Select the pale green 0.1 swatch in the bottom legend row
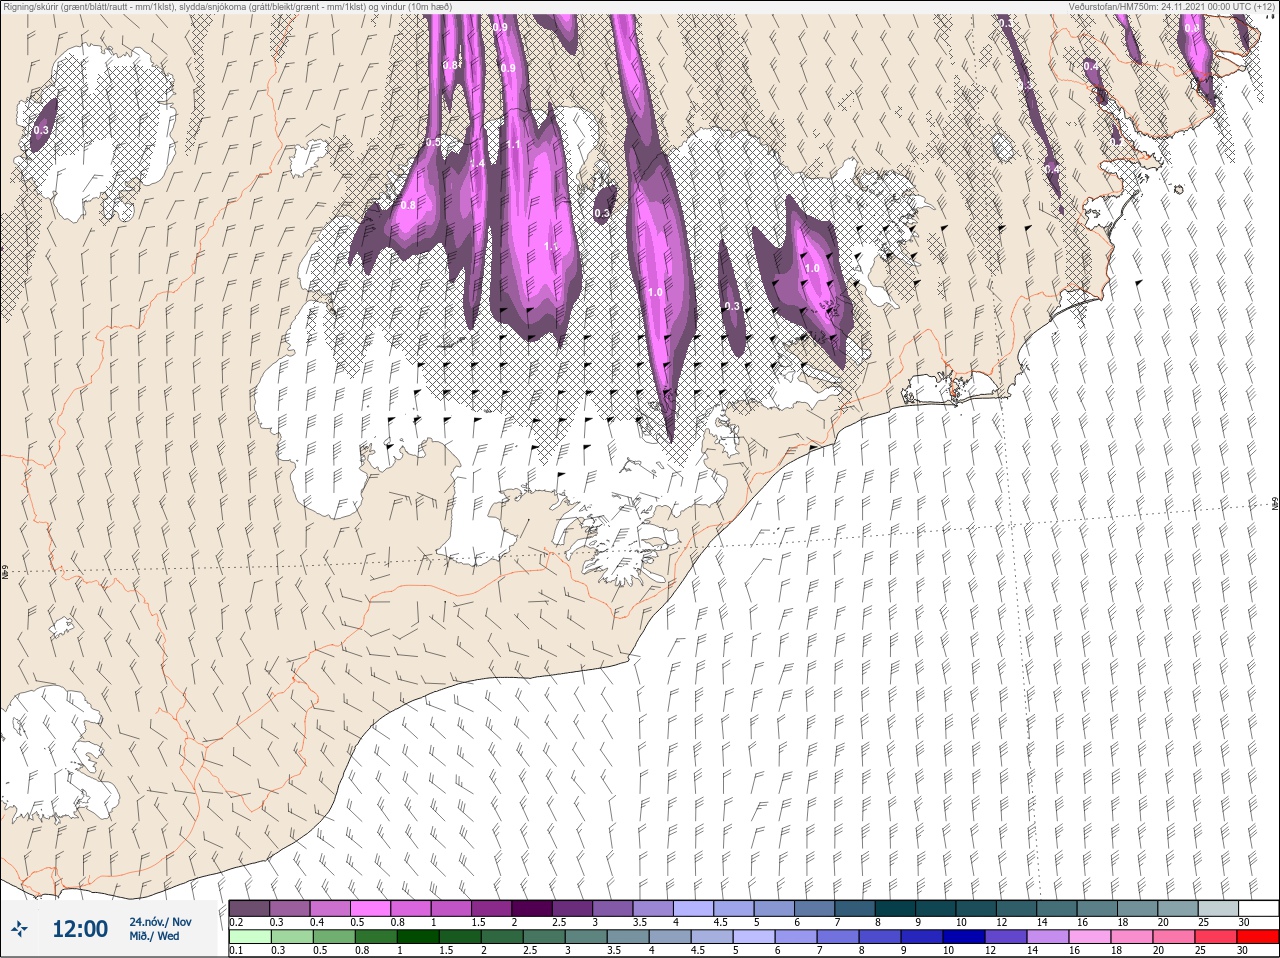Image resolution: width=1280 pixels, height=958 pixels. click(x=249, y=937)
